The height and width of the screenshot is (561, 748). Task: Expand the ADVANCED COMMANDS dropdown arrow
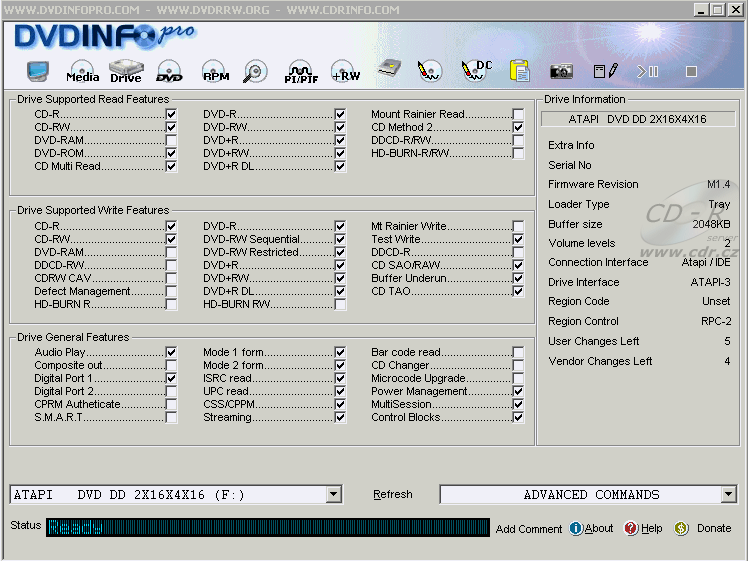pos(728,494)
